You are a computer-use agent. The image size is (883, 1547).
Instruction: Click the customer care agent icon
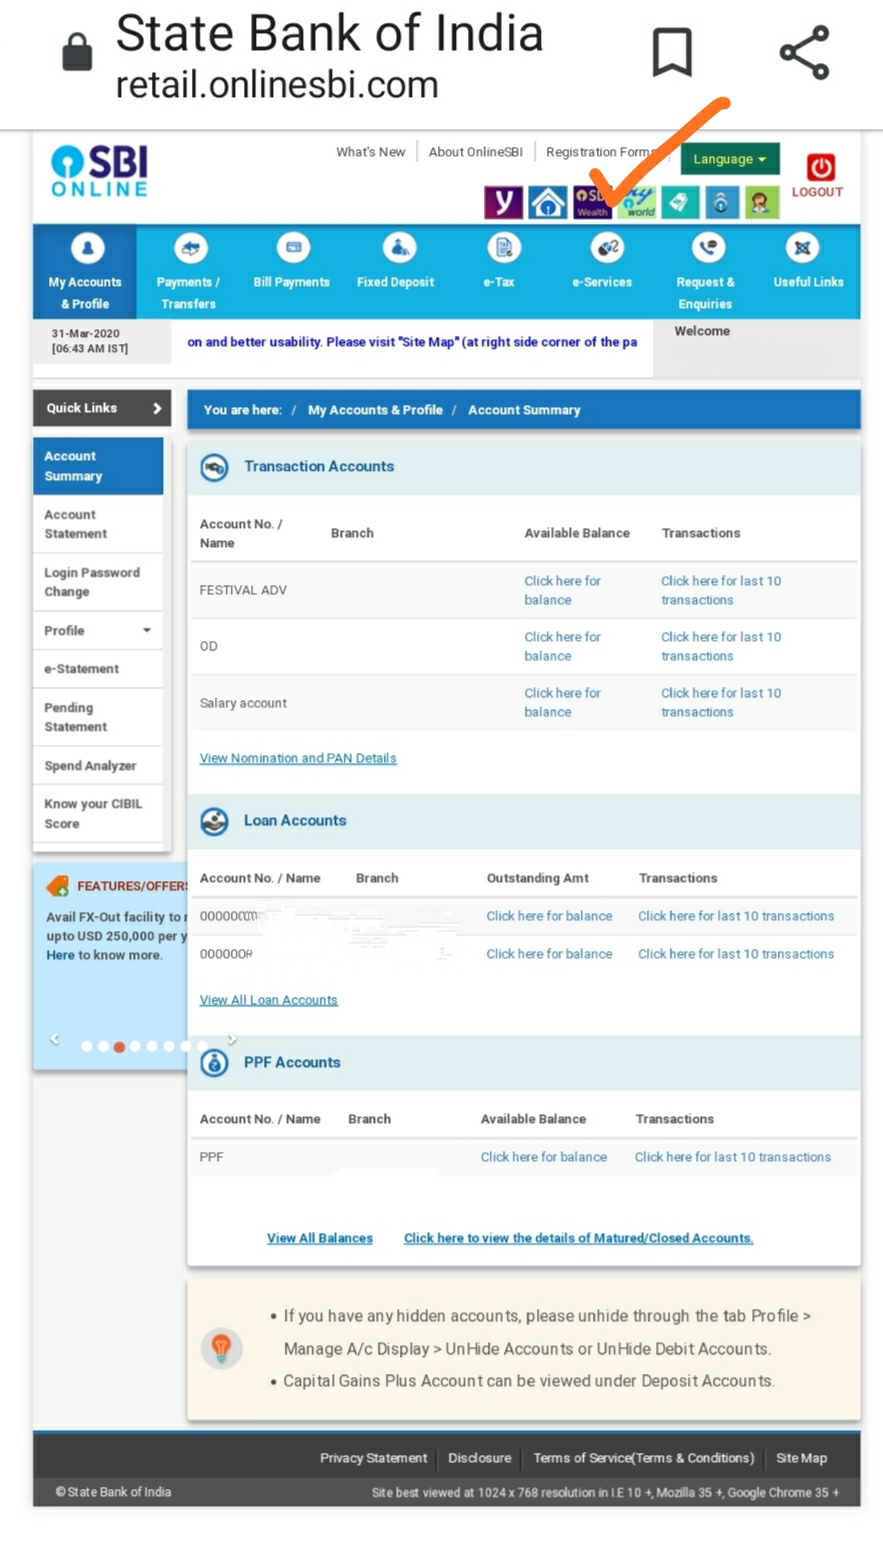click(x=761, y=202)
